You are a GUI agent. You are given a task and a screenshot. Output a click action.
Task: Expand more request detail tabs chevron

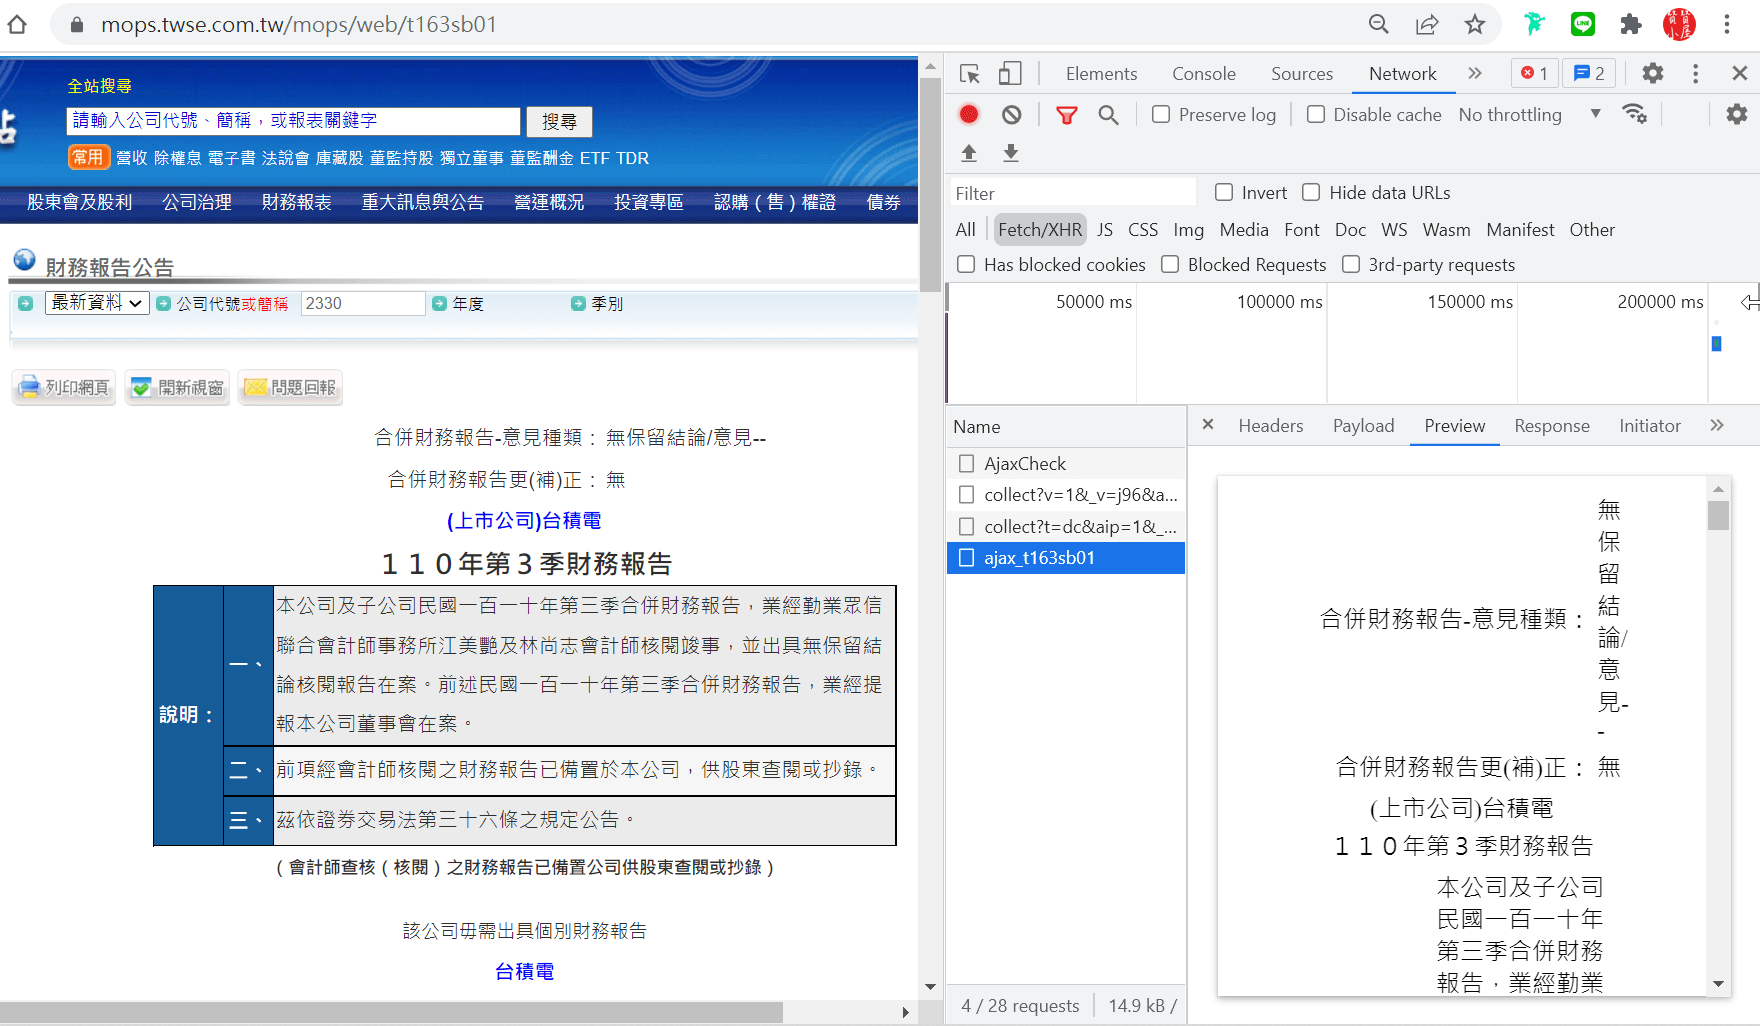(1717, 425)
